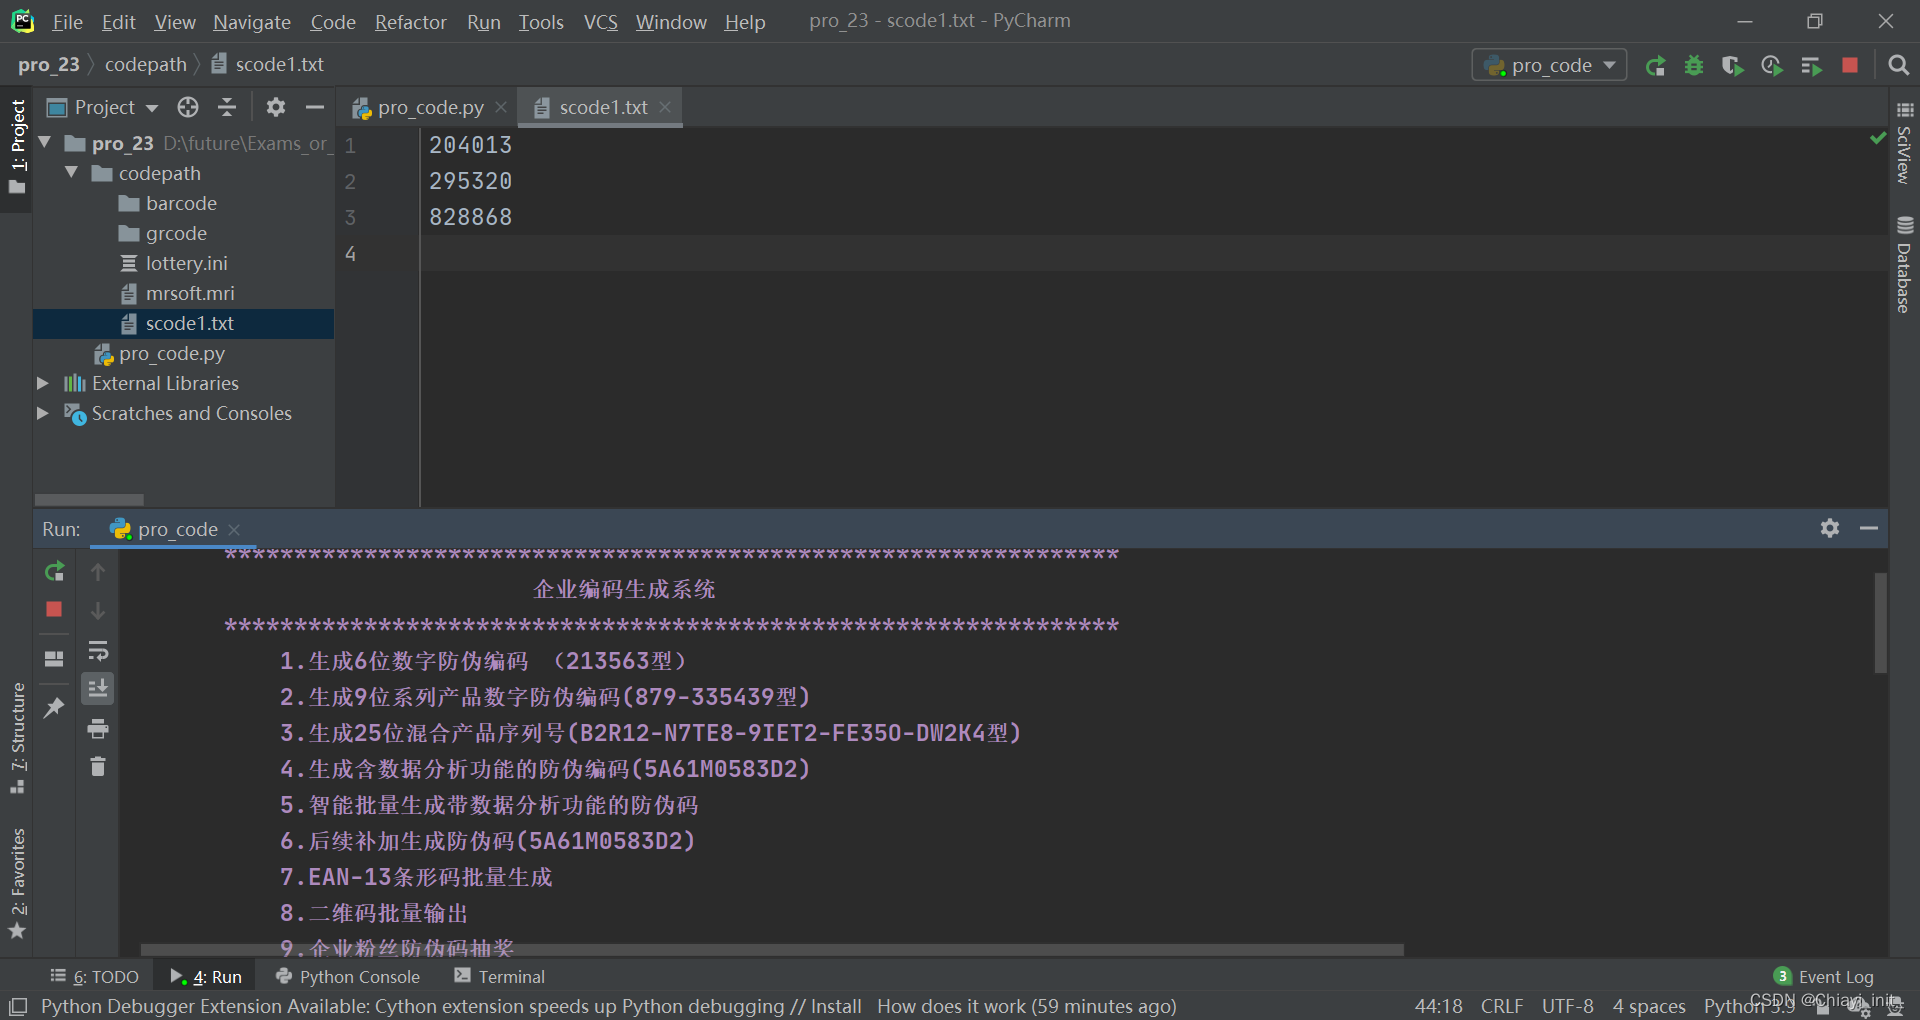Screen dimensions: 1920x1020
Task: Close the scode1.txt editor tab
Action: coord(665,107)
